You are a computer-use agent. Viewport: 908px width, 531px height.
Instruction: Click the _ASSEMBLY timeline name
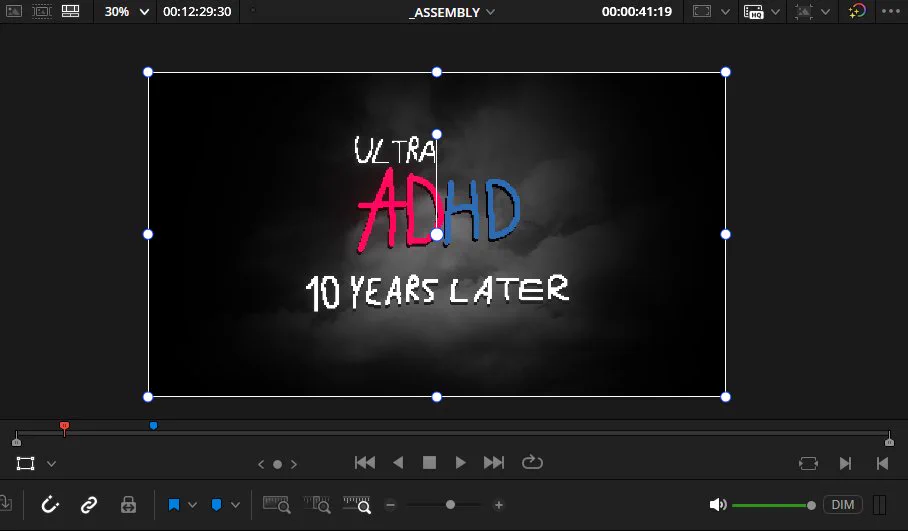coord(444,12)
